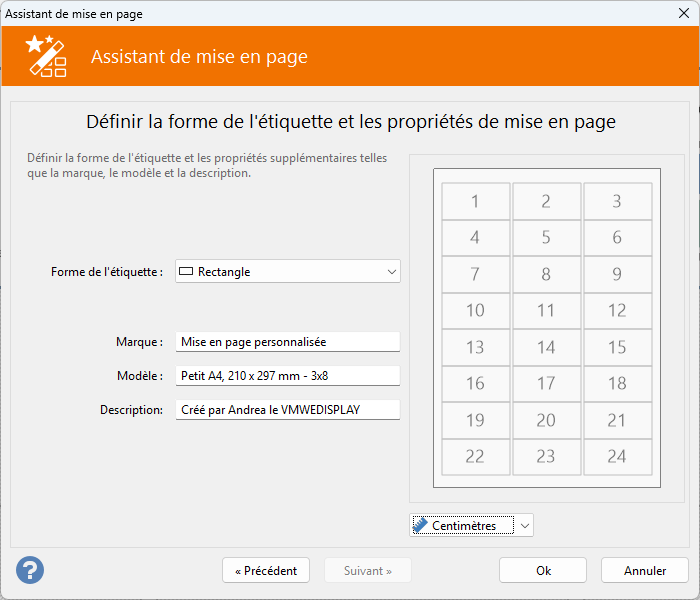This screenshot has width=700, height=600.
Task: Select label cell 12 in preview
Action: coord(617,310)
